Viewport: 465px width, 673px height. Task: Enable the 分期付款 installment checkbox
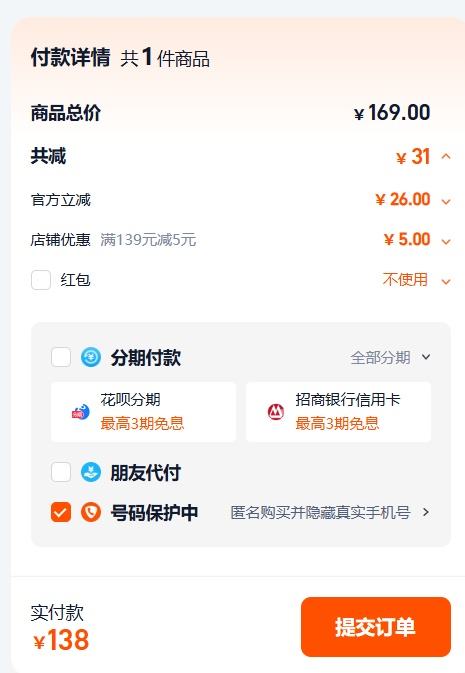[x=61, y=357]
